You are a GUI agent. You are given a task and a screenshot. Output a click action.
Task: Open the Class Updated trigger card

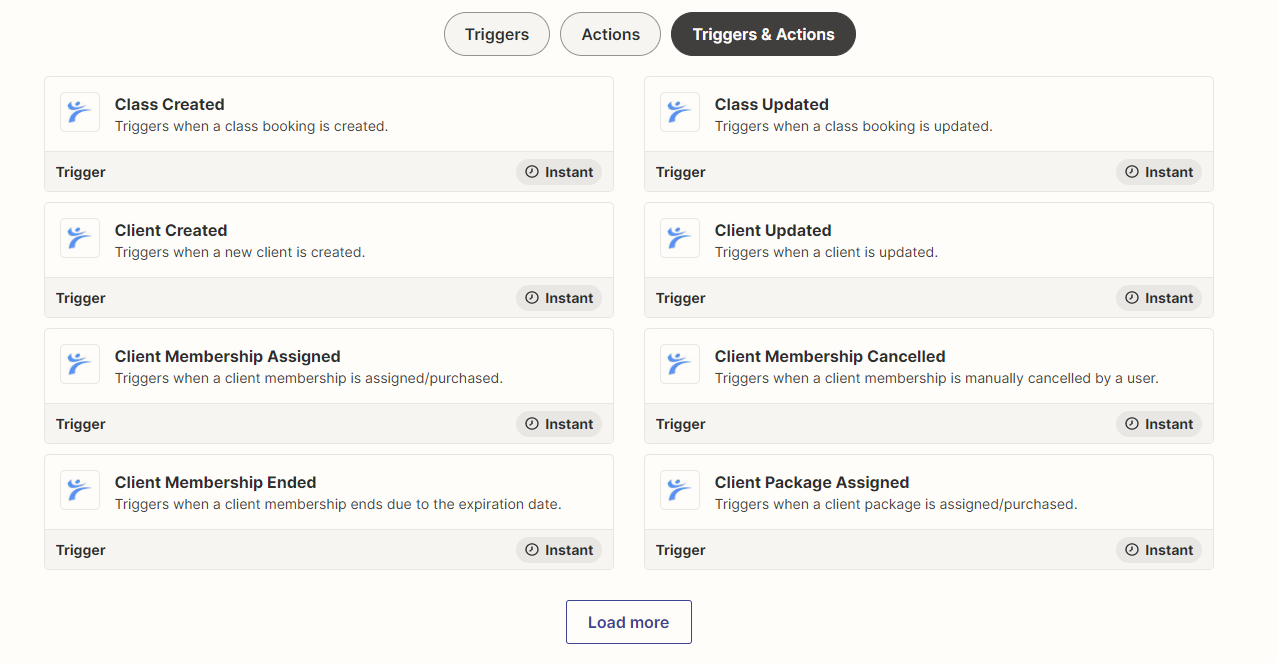pos(928,113)
